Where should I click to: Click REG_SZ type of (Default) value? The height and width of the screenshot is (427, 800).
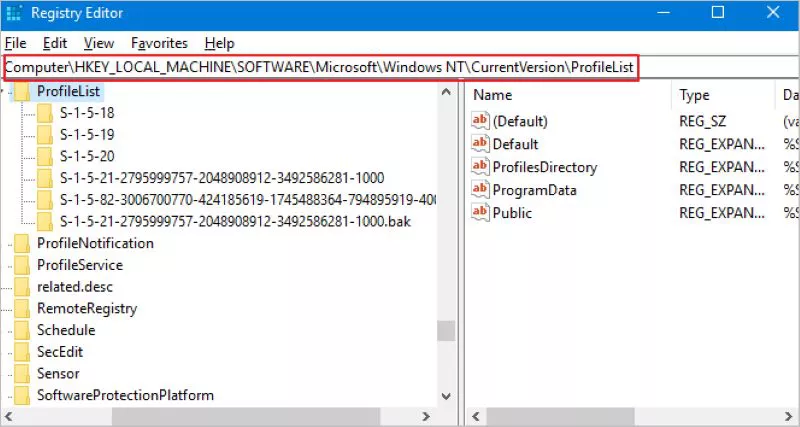coord(703,121)
